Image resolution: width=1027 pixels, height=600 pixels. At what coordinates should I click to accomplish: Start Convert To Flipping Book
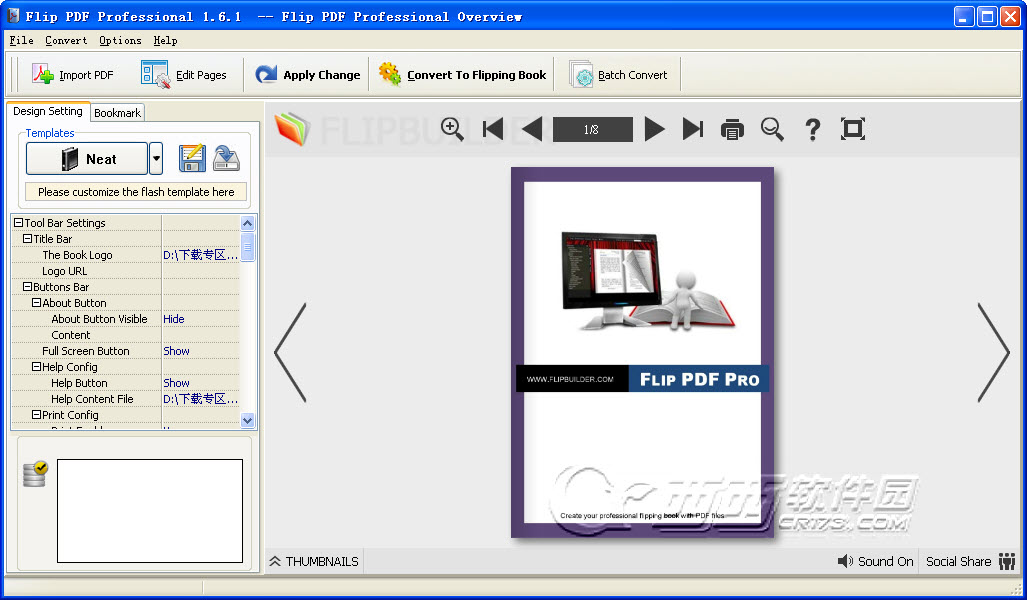click(x=462, y=75)
